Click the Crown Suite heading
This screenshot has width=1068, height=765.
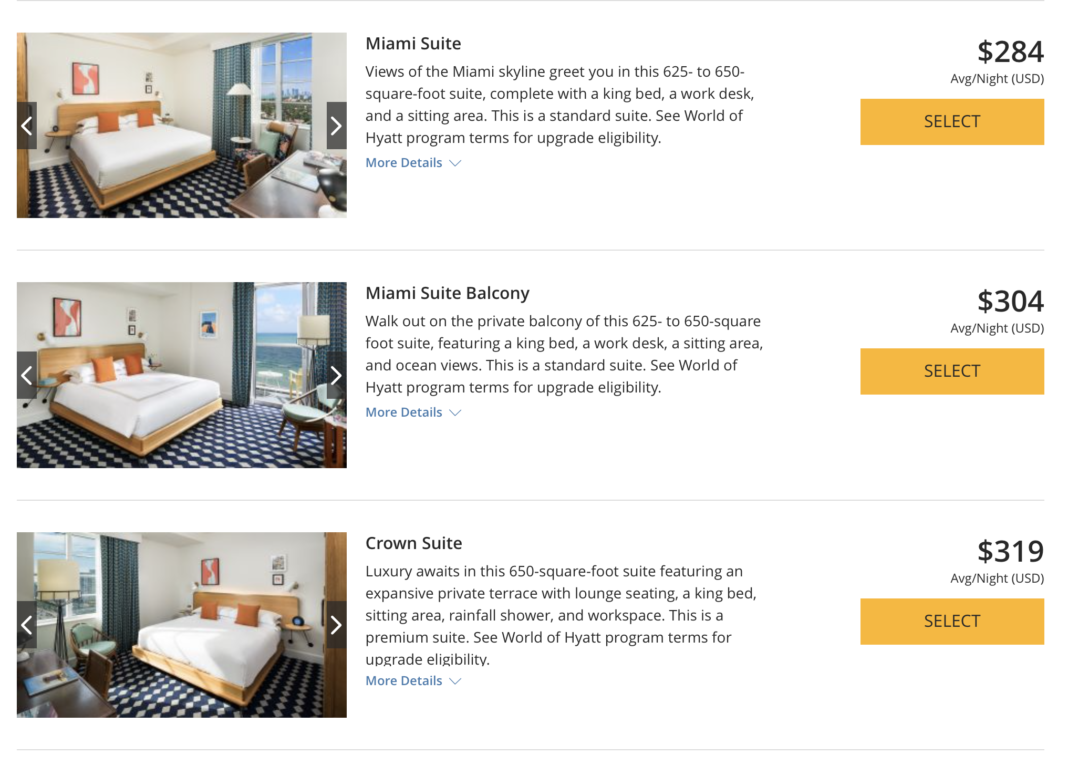click(413, 543)
